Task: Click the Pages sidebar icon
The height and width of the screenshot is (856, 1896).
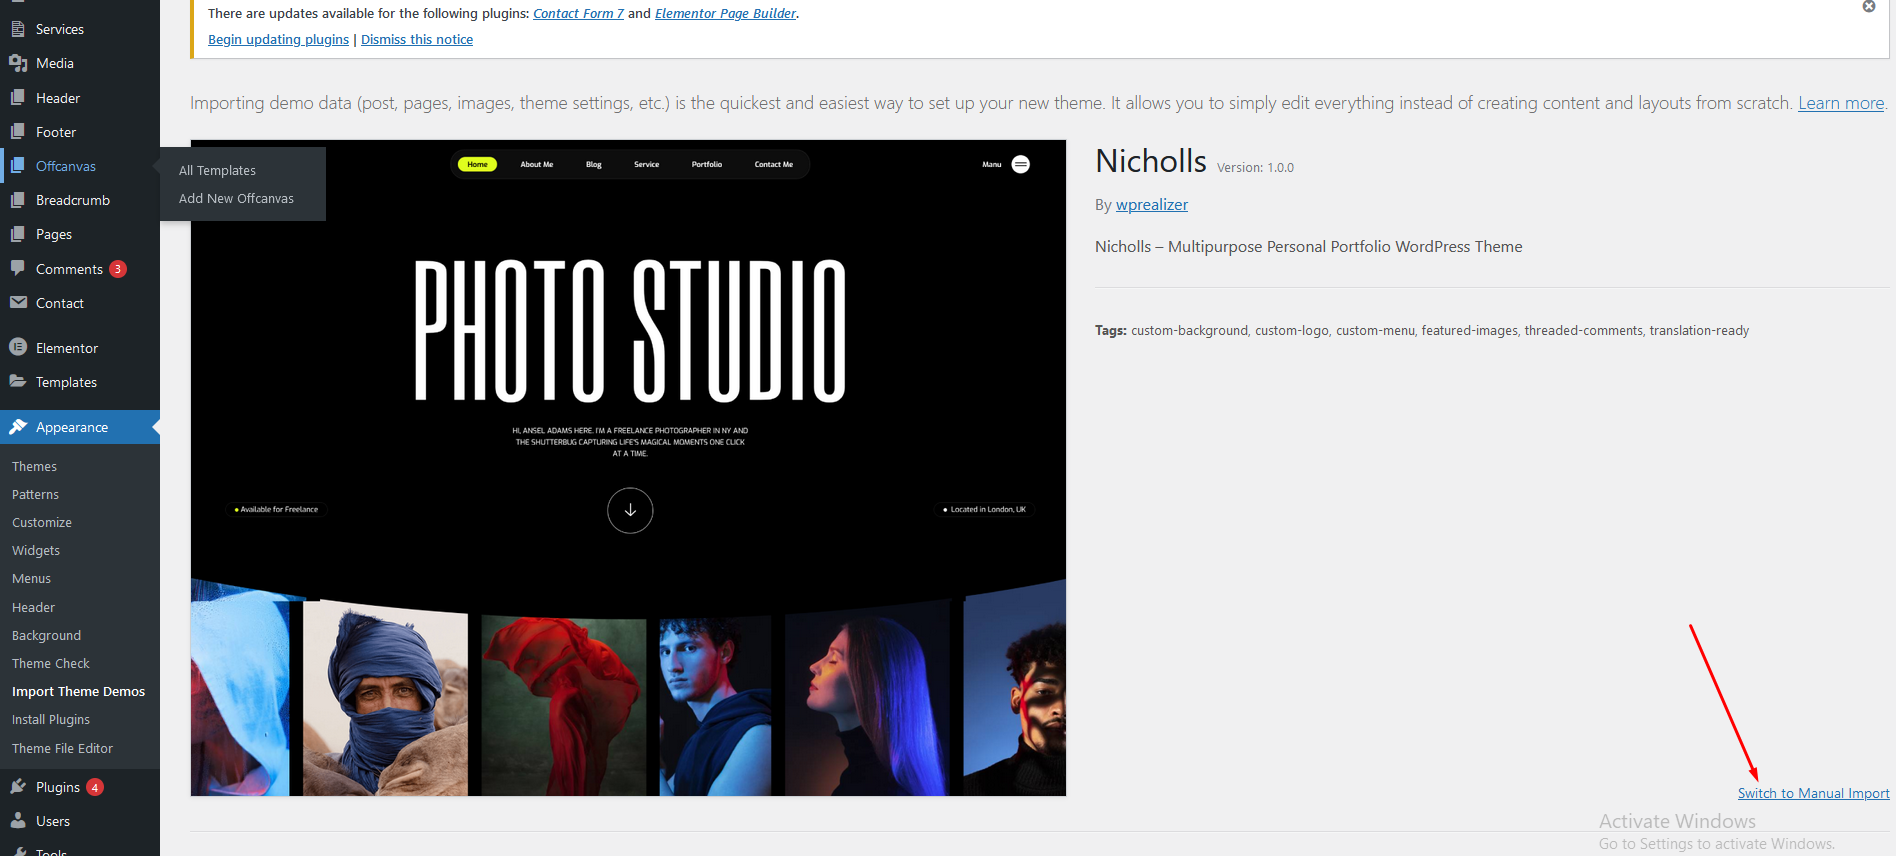Action: coord(18,234)
